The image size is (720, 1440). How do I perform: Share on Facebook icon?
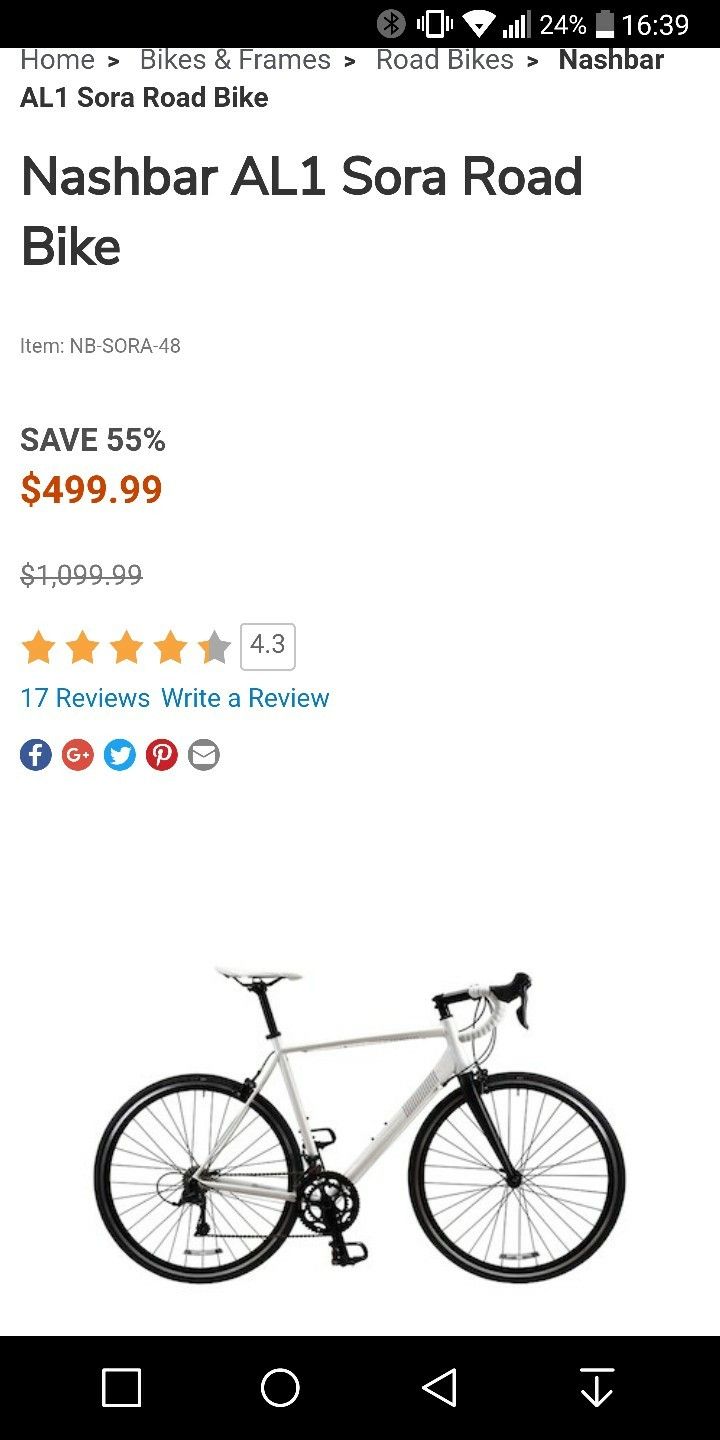[x=36, y=754]
